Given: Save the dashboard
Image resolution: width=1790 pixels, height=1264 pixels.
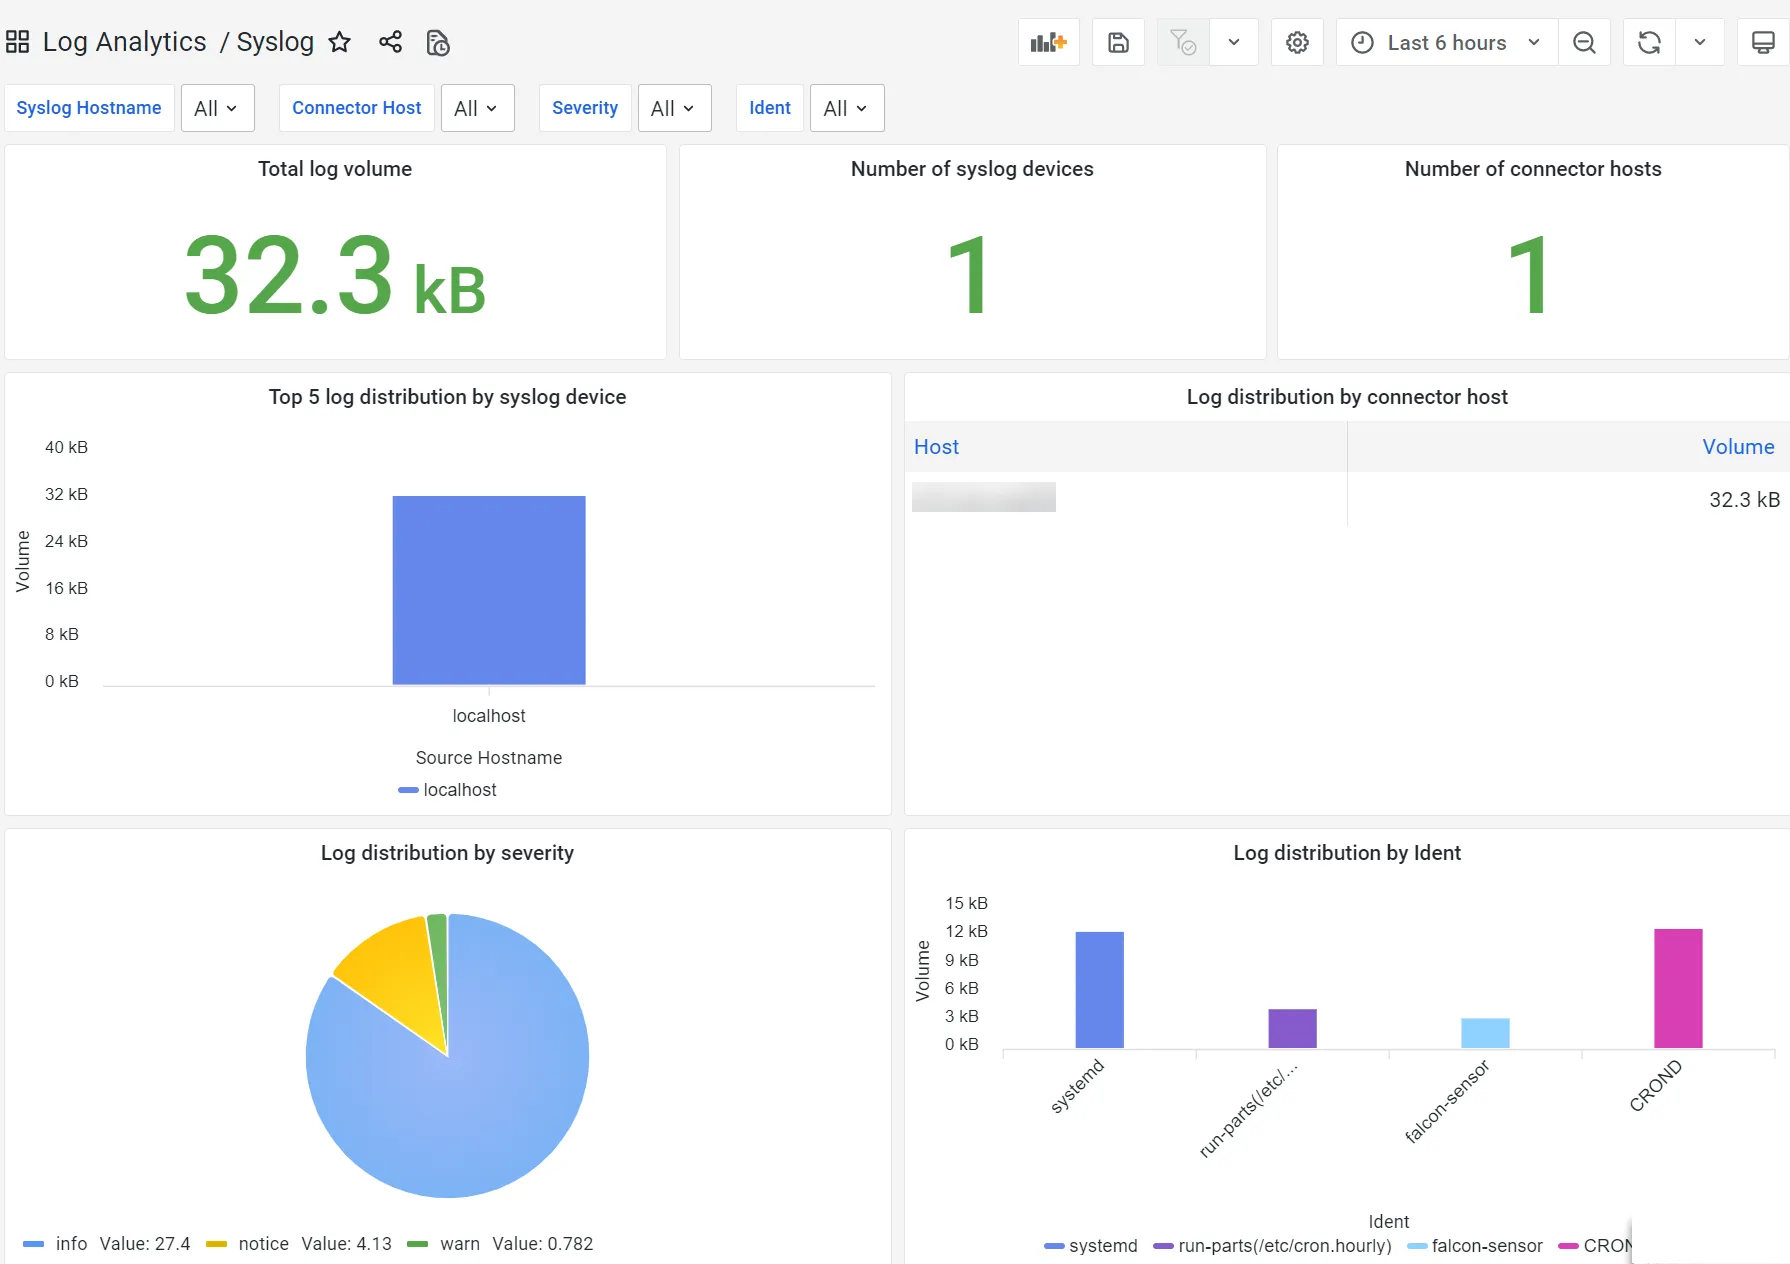Looking at the screenshot, I should pos(1117,42).
